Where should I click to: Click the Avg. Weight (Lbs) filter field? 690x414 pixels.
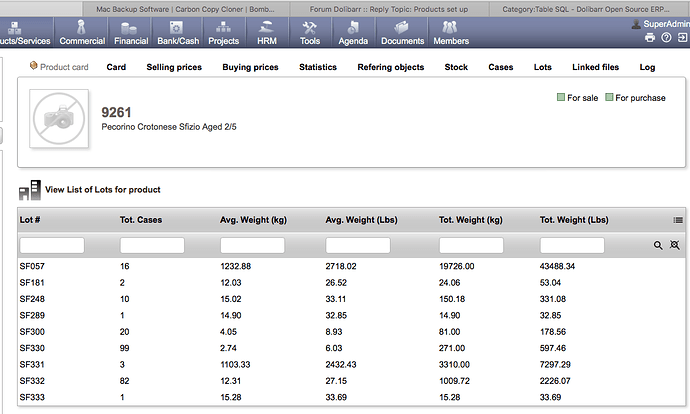358,245
